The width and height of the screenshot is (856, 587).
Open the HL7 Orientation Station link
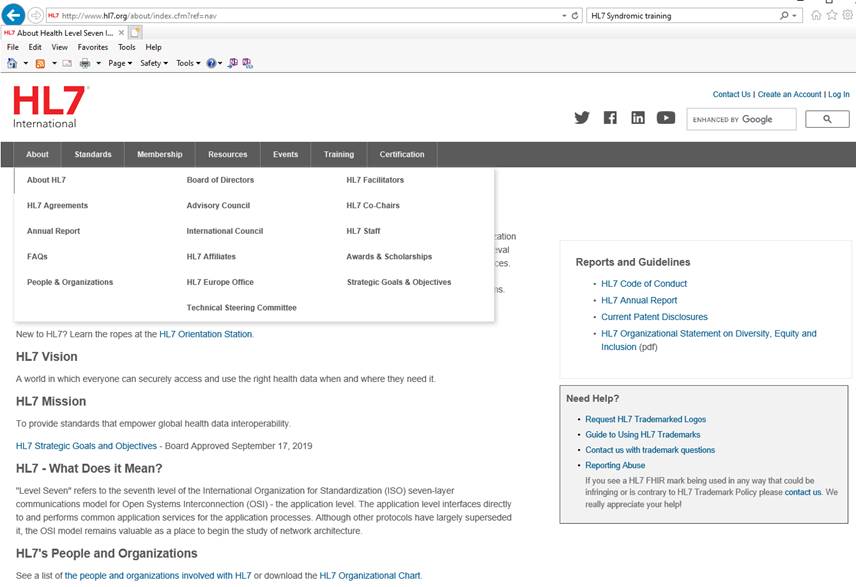coord(206,334)
